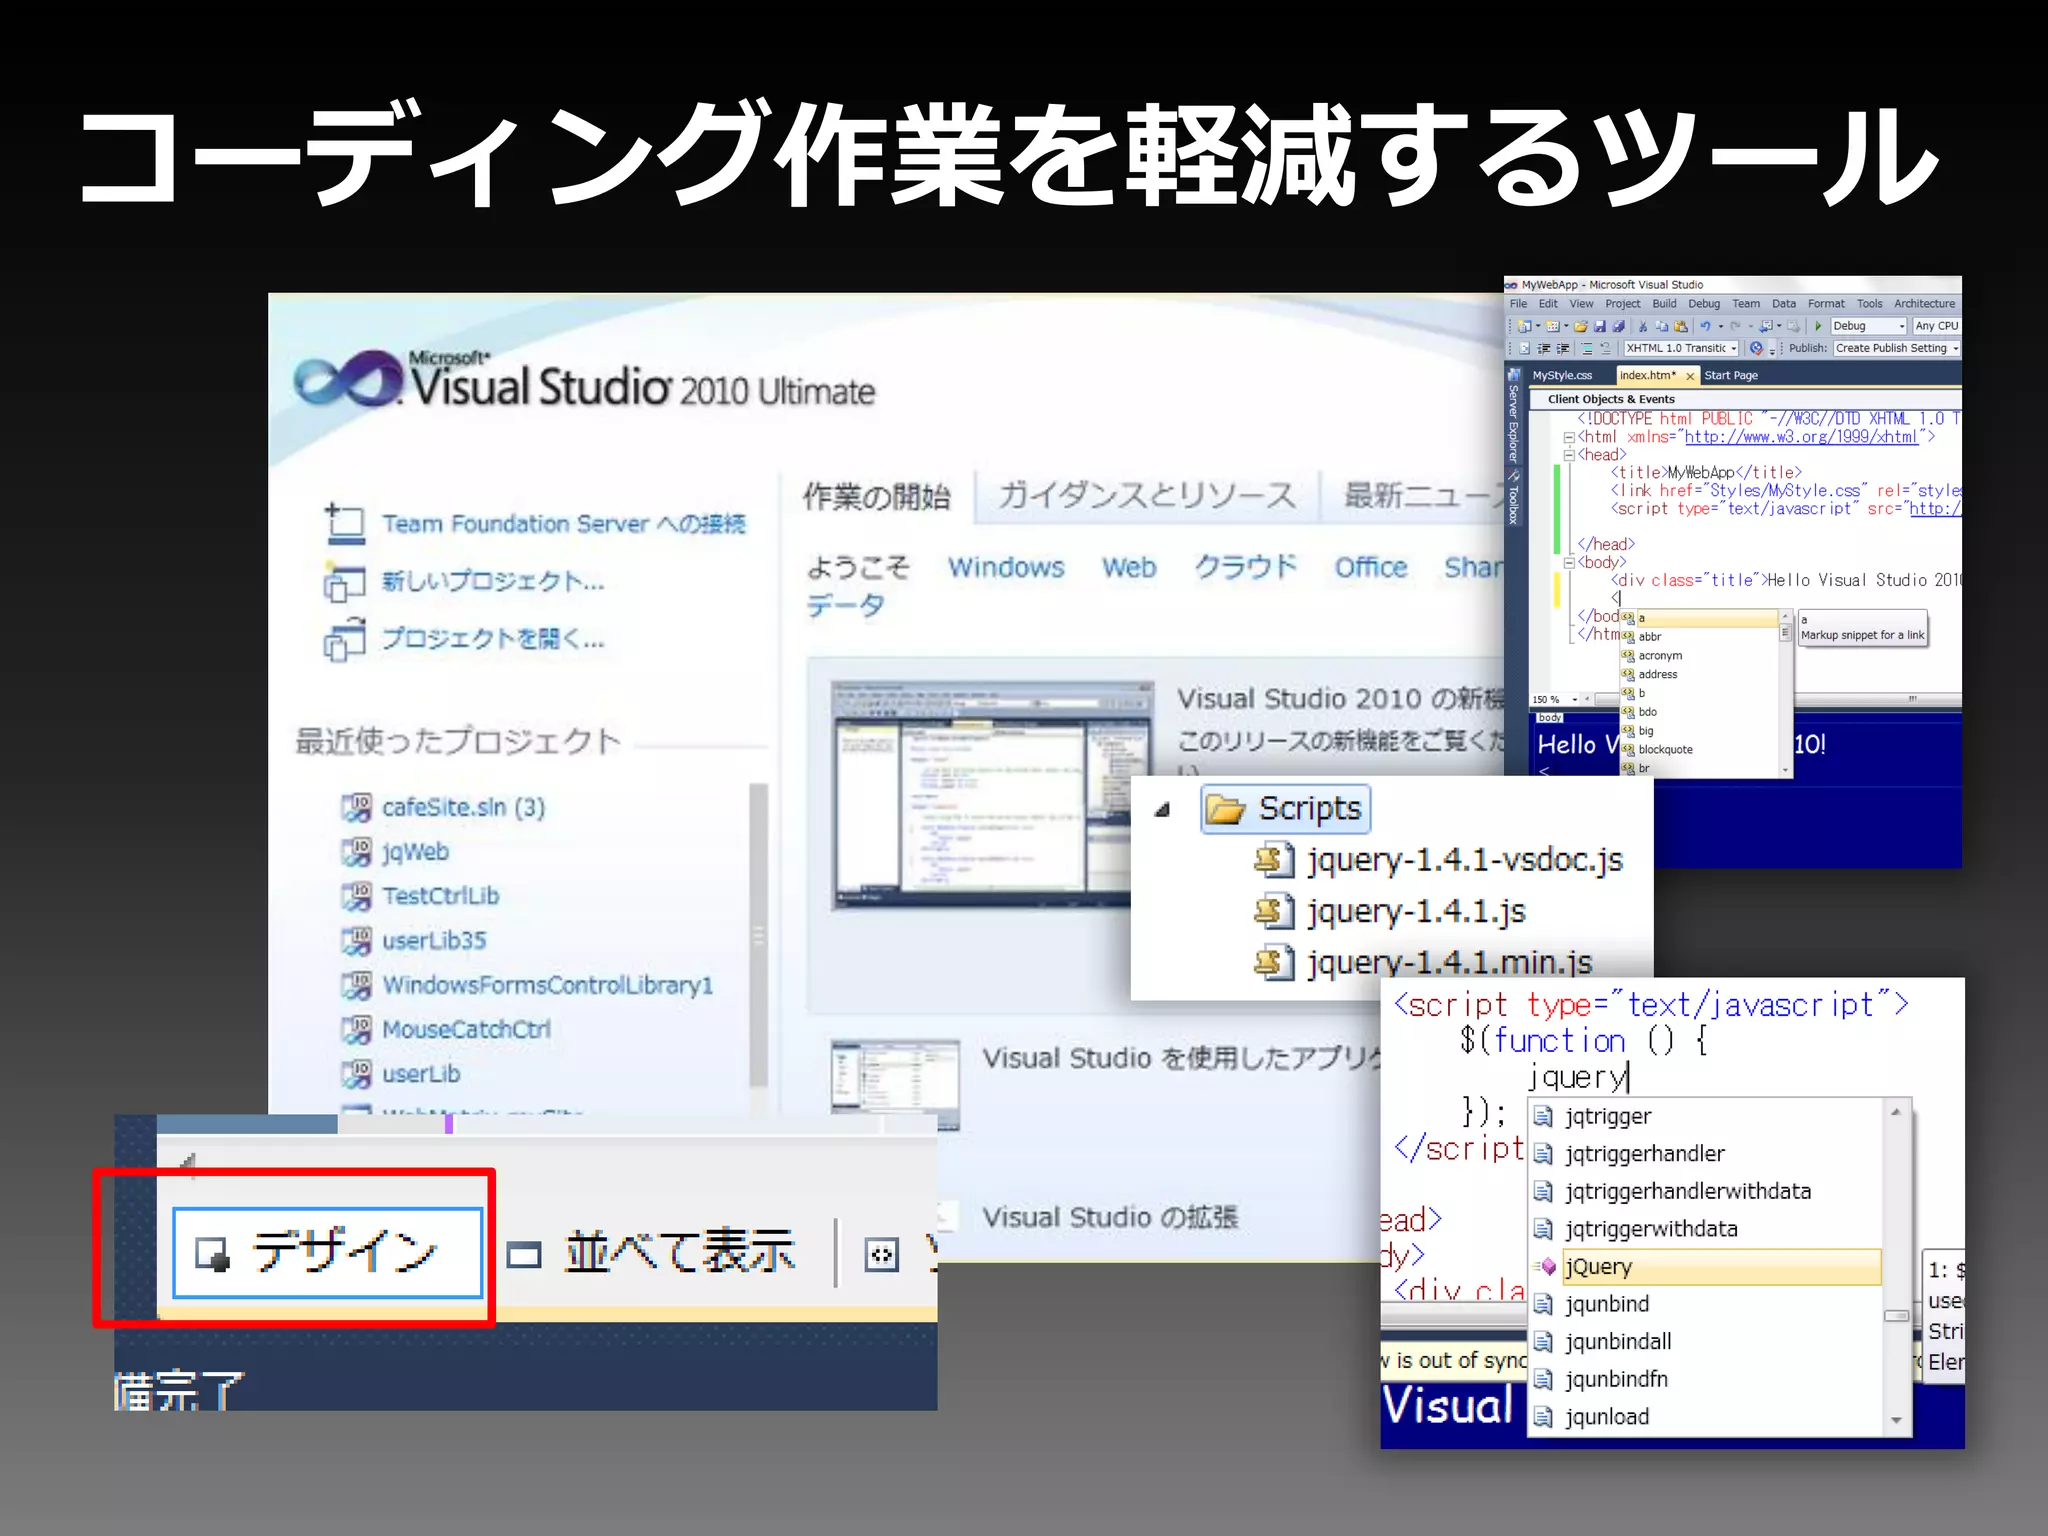Open the Architecture menu
2048x1536 pixels.
pyautogui.click(x=1924, y=304)
